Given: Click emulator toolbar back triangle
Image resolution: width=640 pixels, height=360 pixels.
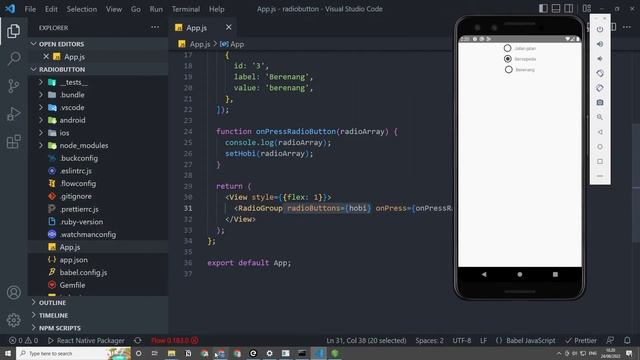Looking at the screenshot, I should 600,132.
